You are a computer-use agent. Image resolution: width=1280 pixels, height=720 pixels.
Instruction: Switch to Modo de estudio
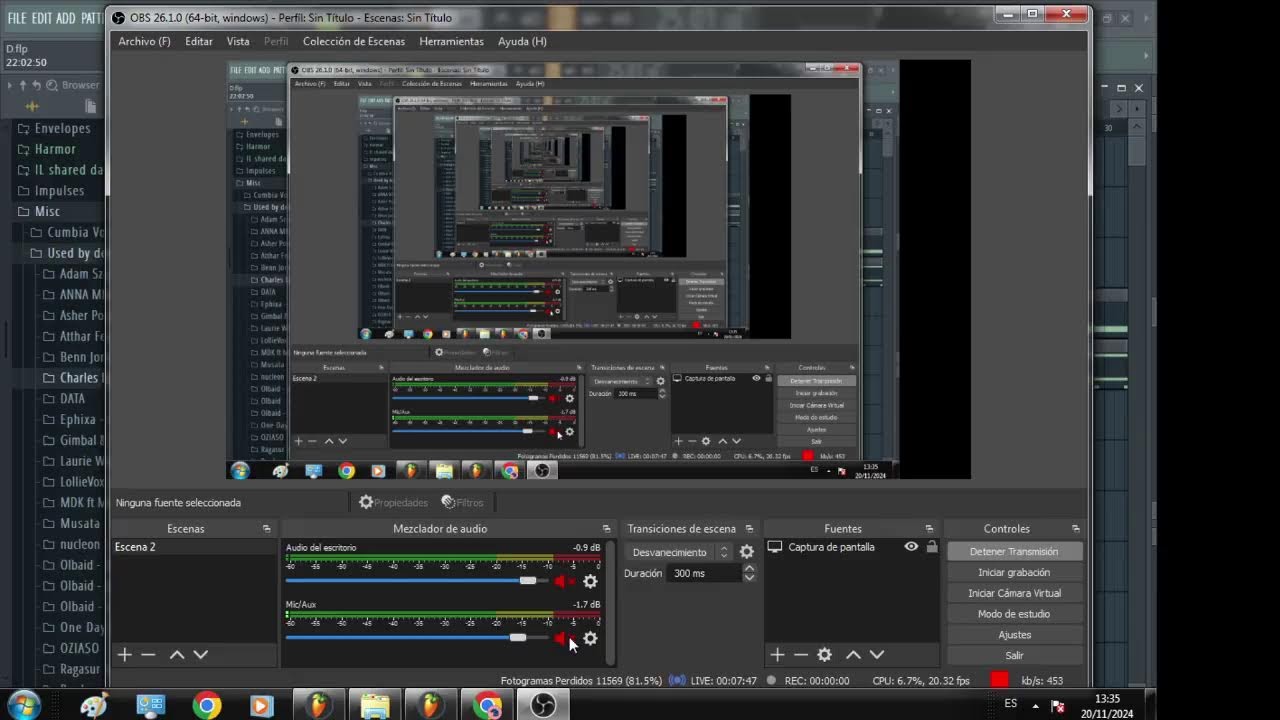click(x=1014, y=614)
